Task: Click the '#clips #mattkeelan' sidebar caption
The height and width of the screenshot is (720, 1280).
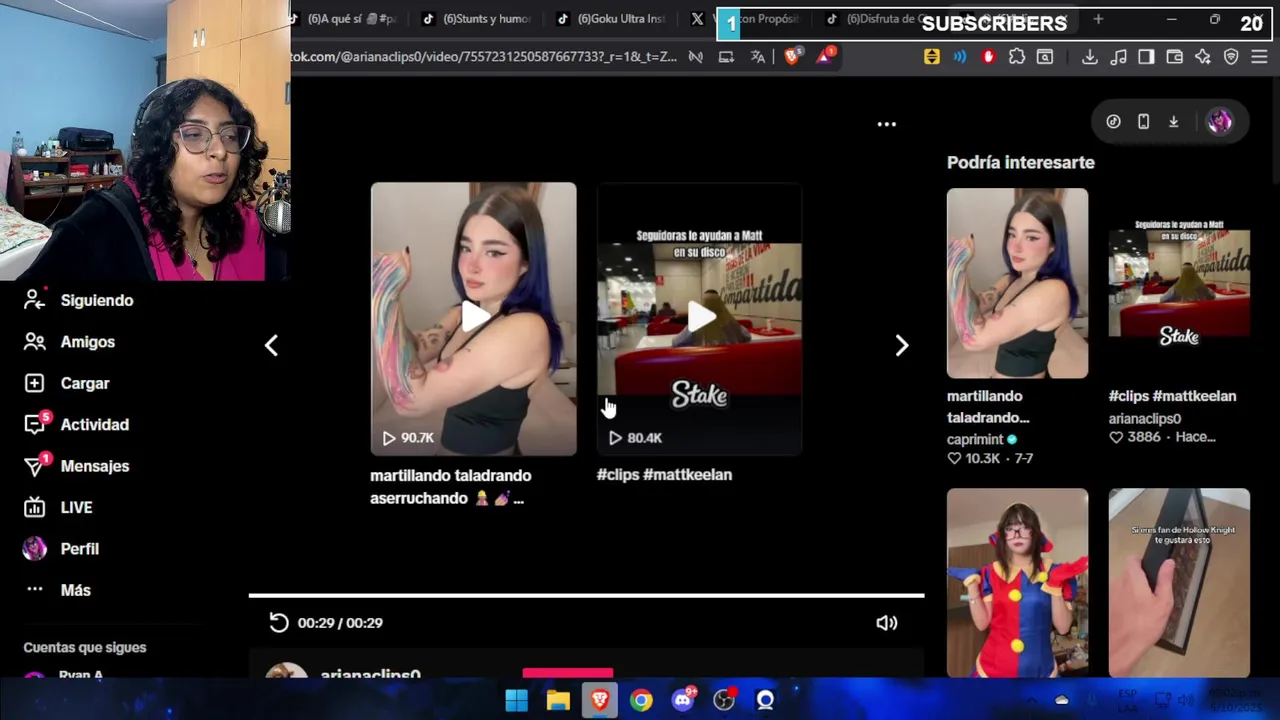Action: tap(1172, 396)
